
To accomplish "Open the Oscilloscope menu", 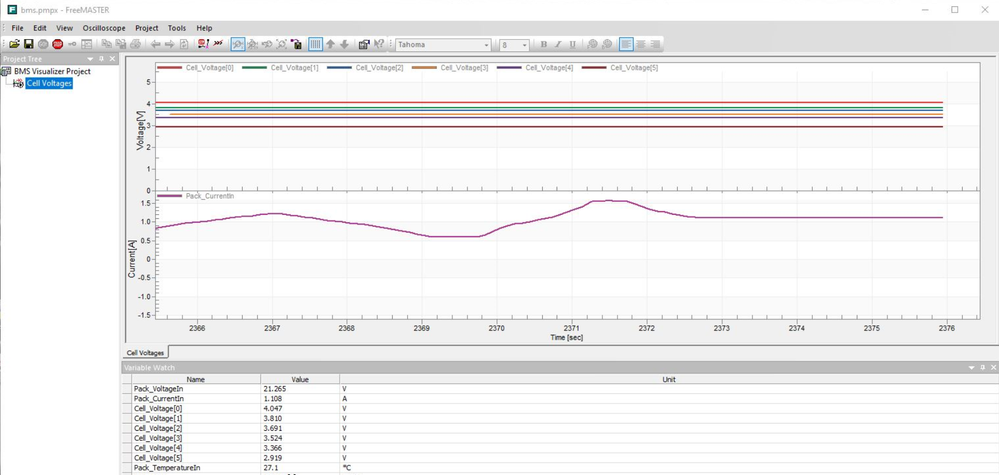I will 104,28.
